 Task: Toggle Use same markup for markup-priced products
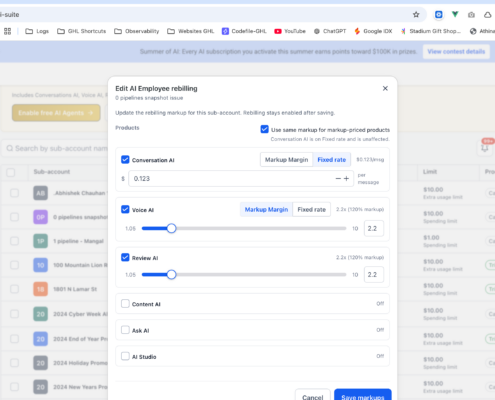[x=264, y=129]
